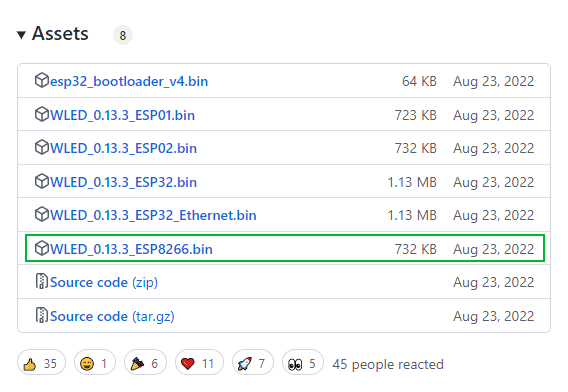
Task: Toggle the thumbs up reaction with 35
Action: [41, 363]
